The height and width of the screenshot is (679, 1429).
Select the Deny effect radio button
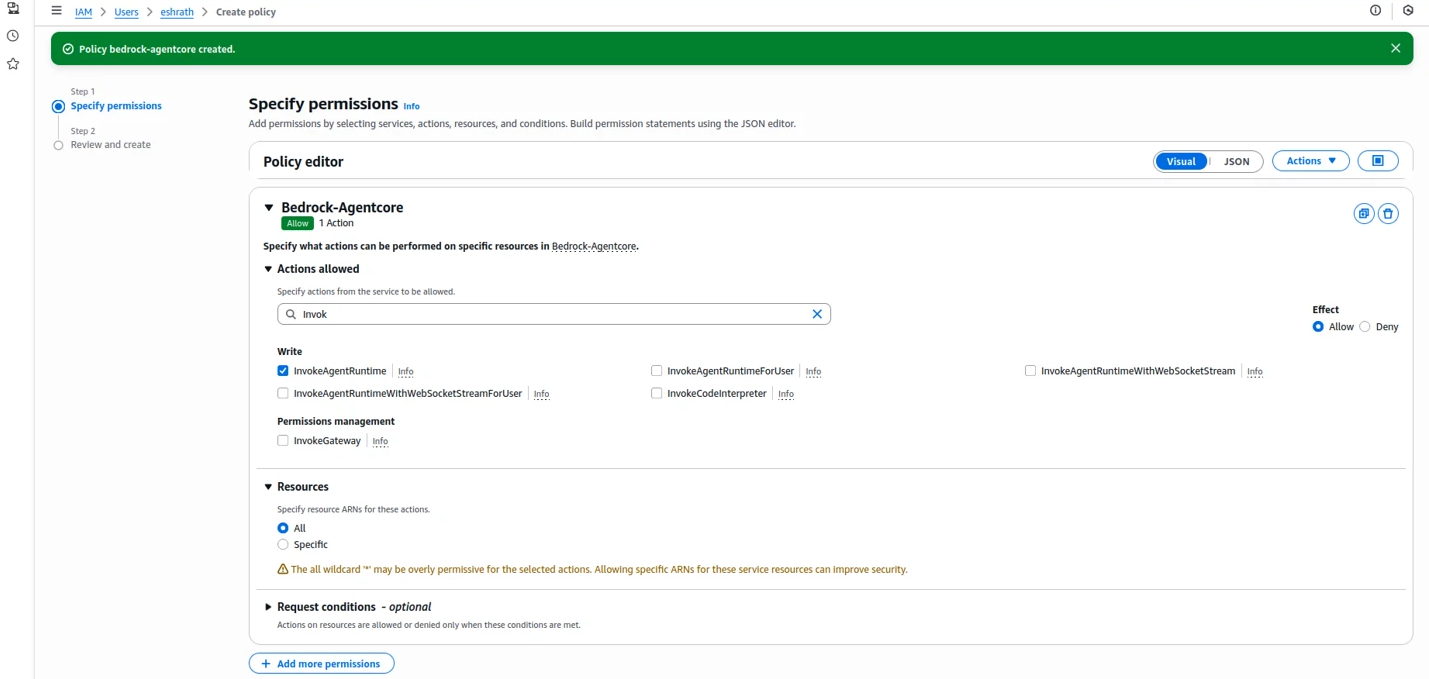pos(1364,326)
